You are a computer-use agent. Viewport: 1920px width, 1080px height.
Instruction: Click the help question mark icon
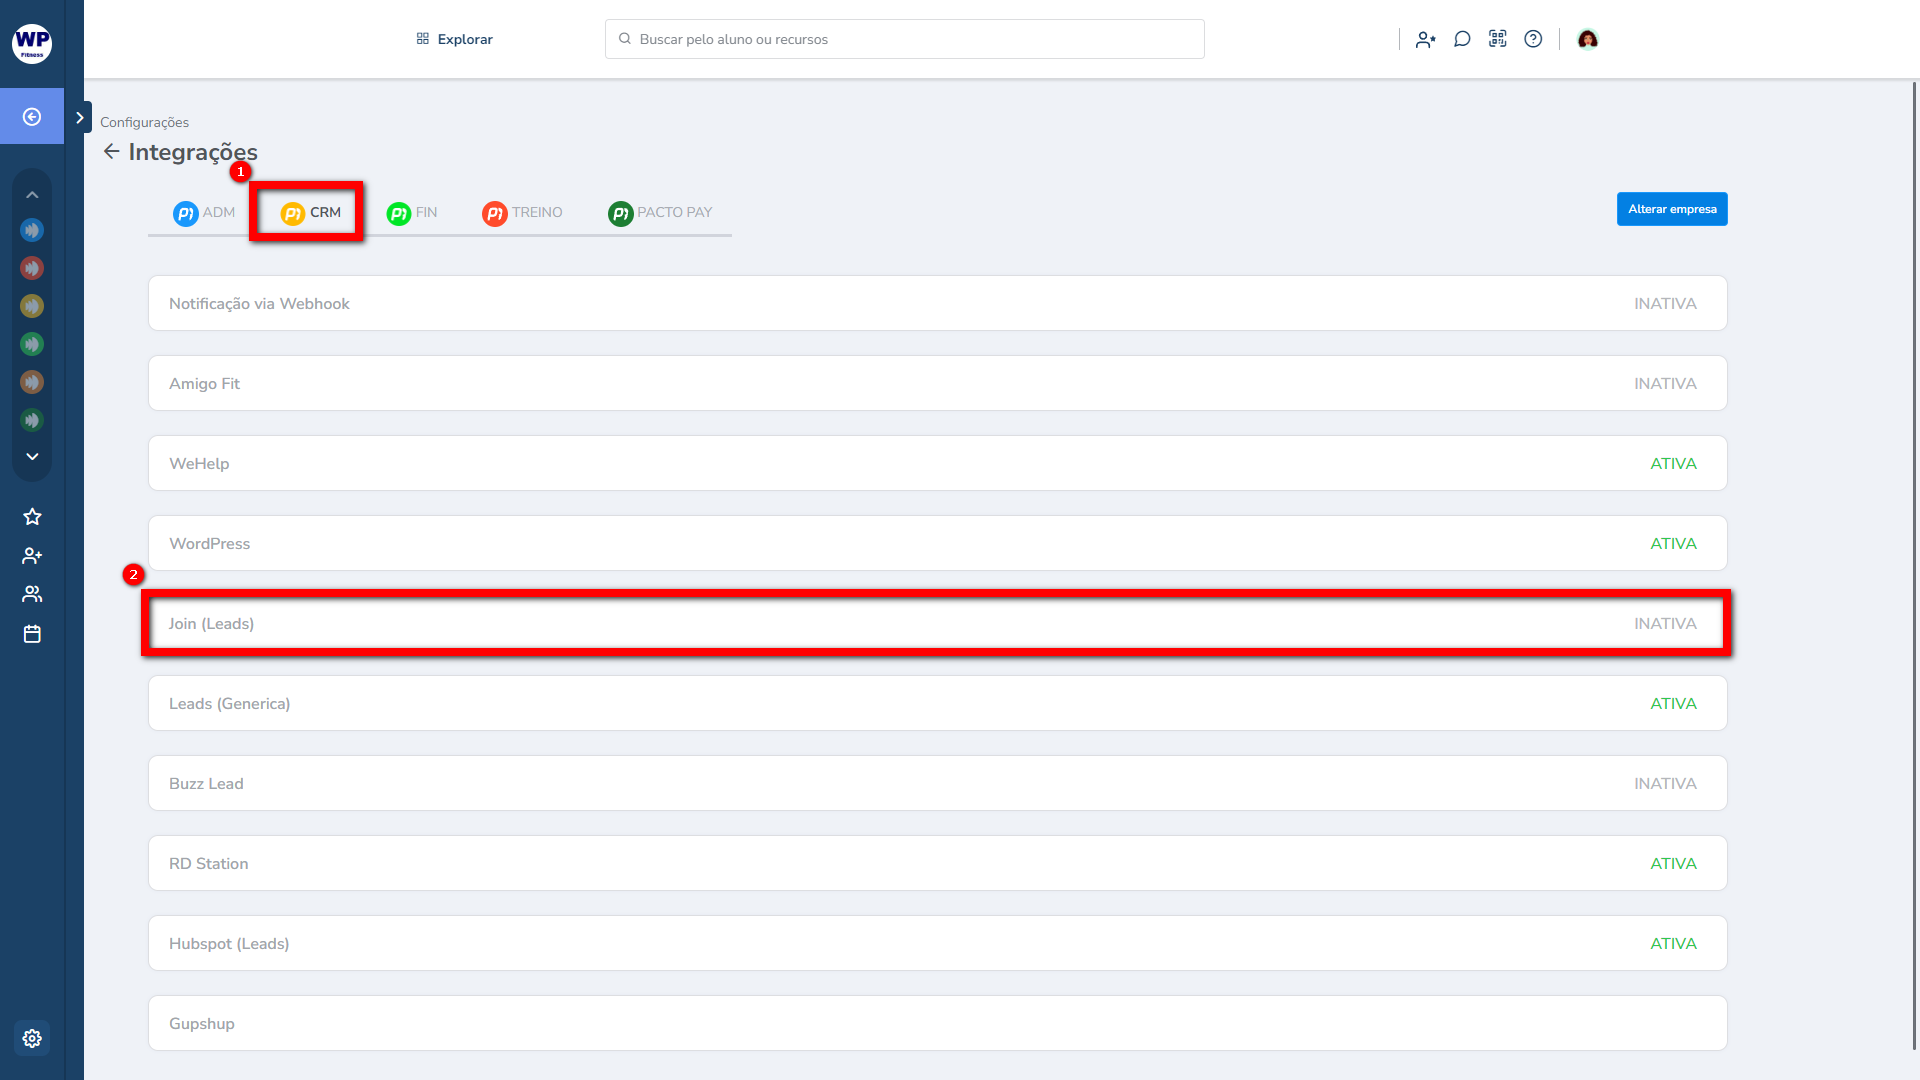click(1533, 39)
